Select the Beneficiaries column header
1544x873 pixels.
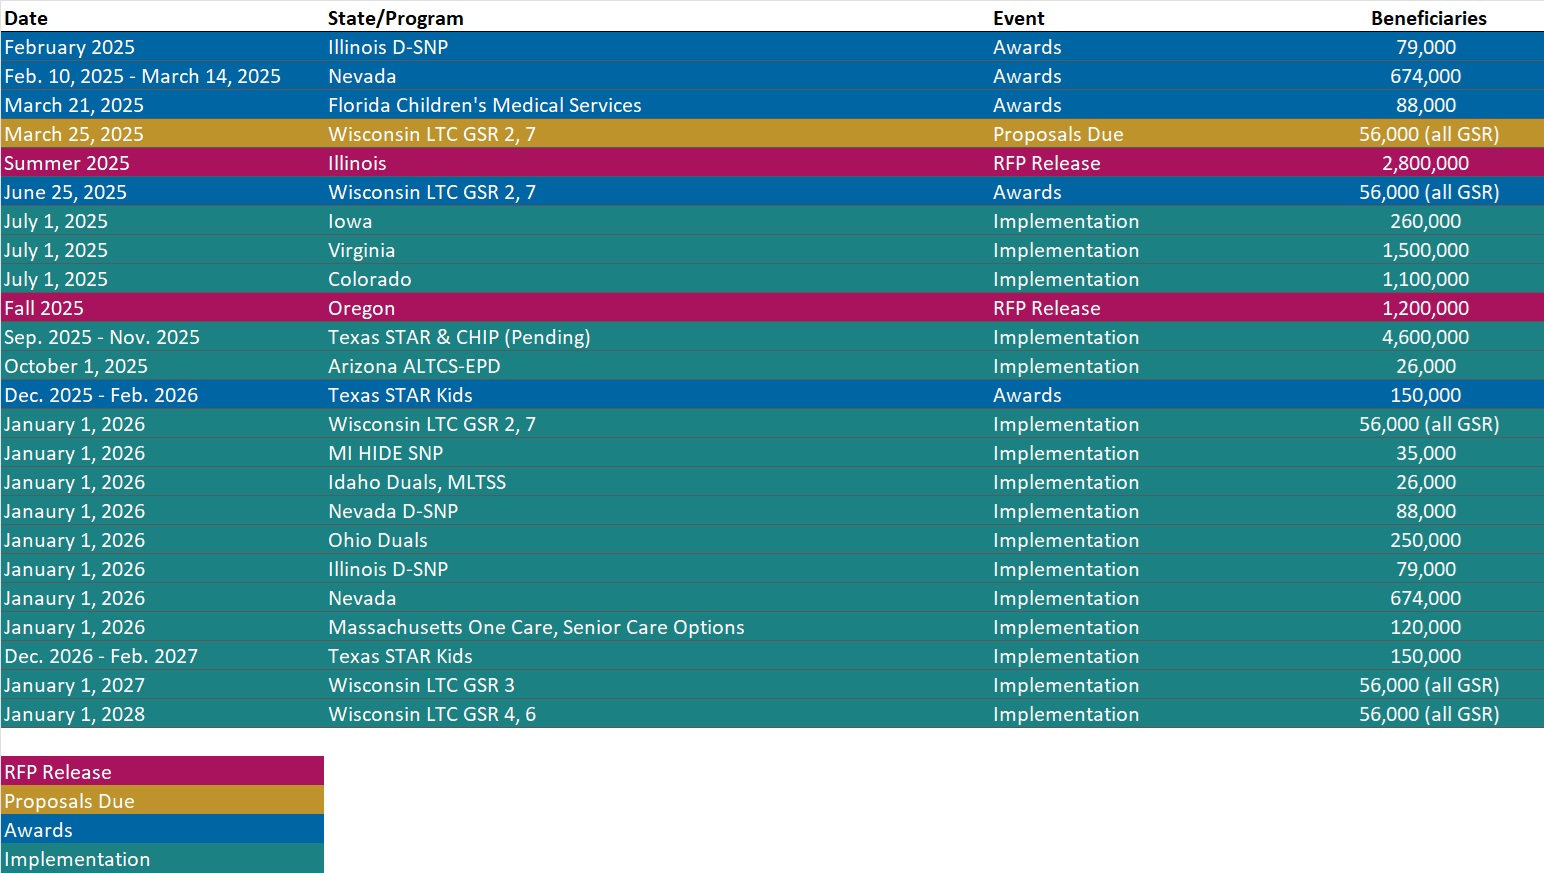click(x=1428, y=18)
